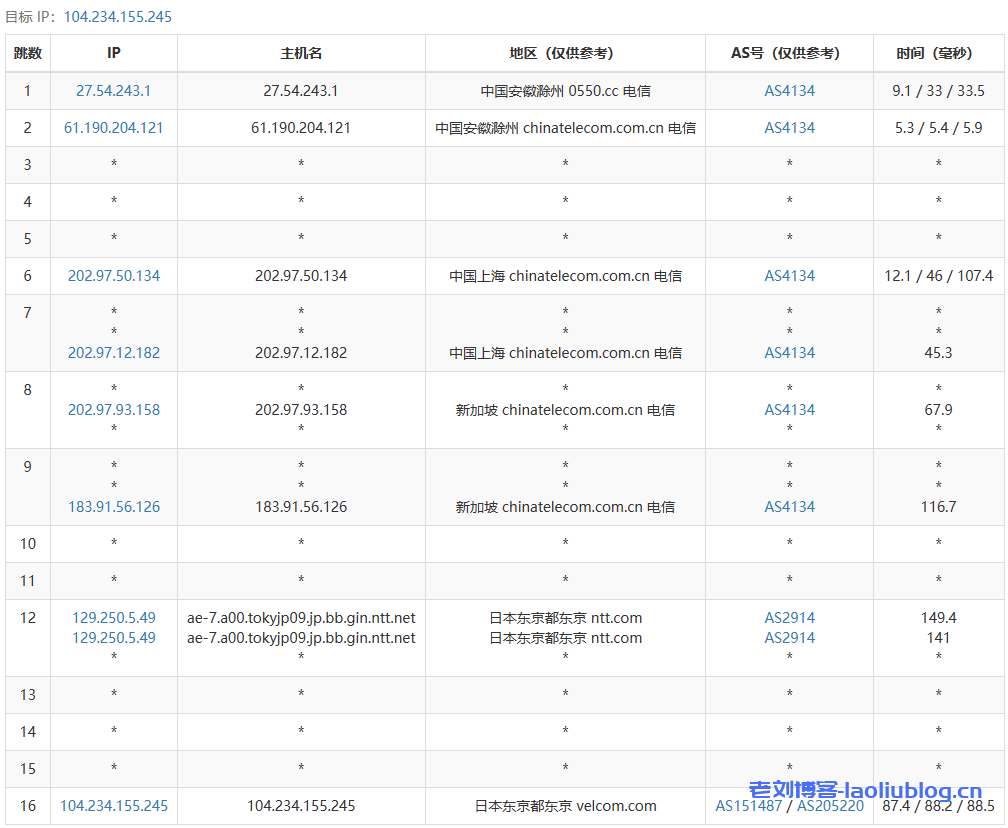Open AS151487 link on hop 16

(744, 805)
